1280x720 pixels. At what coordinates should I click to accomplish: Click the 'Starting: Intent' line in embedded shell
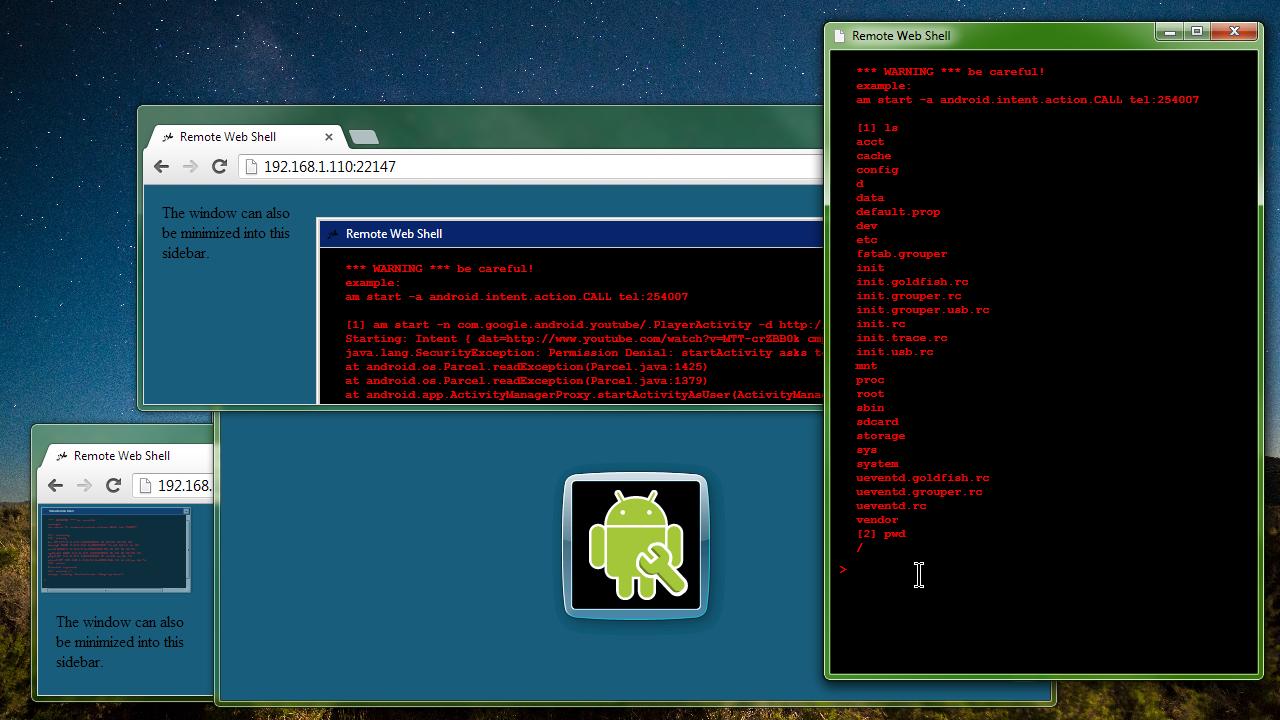(x=584, y=339)
